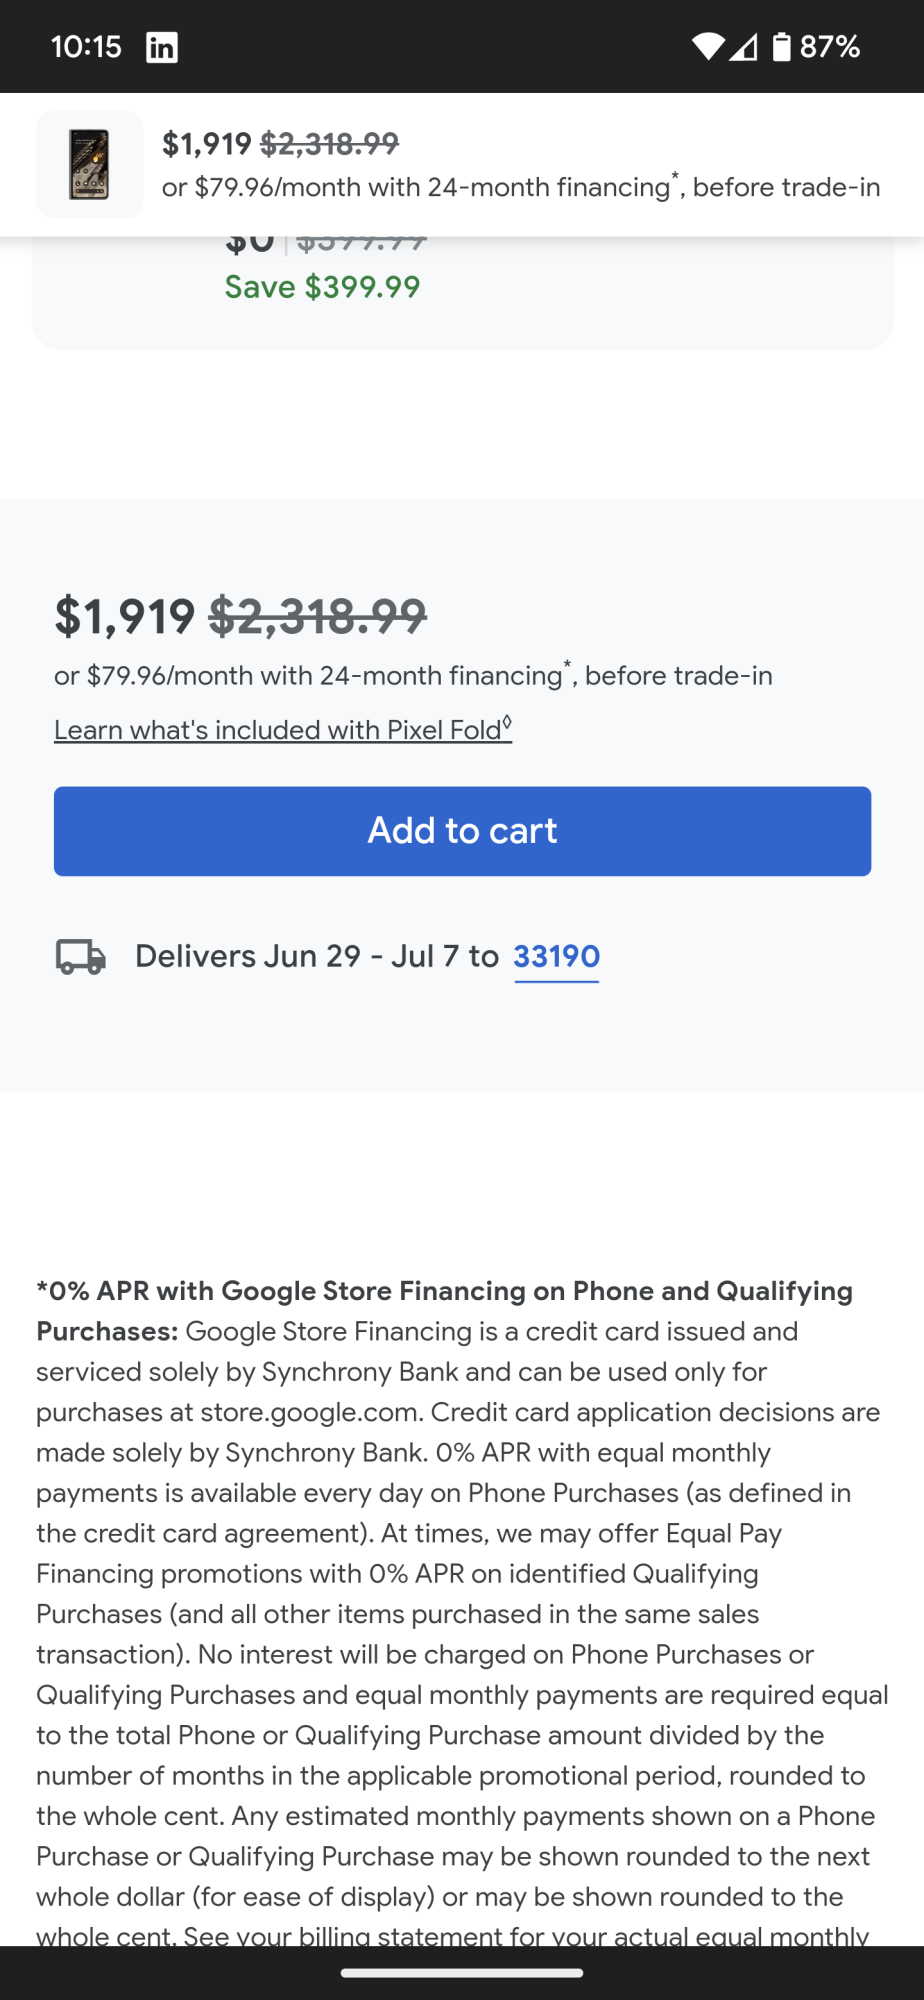The image size is (924, 2000).
Task: Tap the green Save $399.99 text
Action: (x=322, y=287)
